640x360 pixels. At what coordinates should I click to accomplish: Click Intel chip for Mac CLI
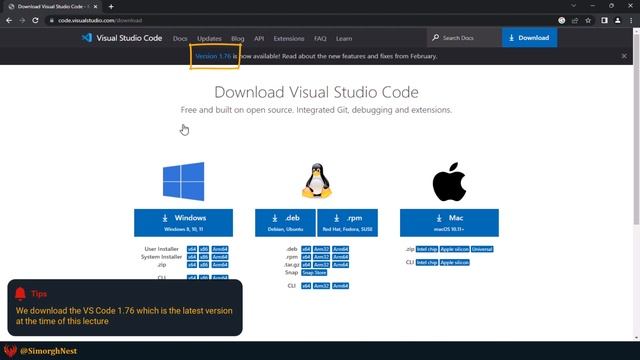(x=427, y=262)
